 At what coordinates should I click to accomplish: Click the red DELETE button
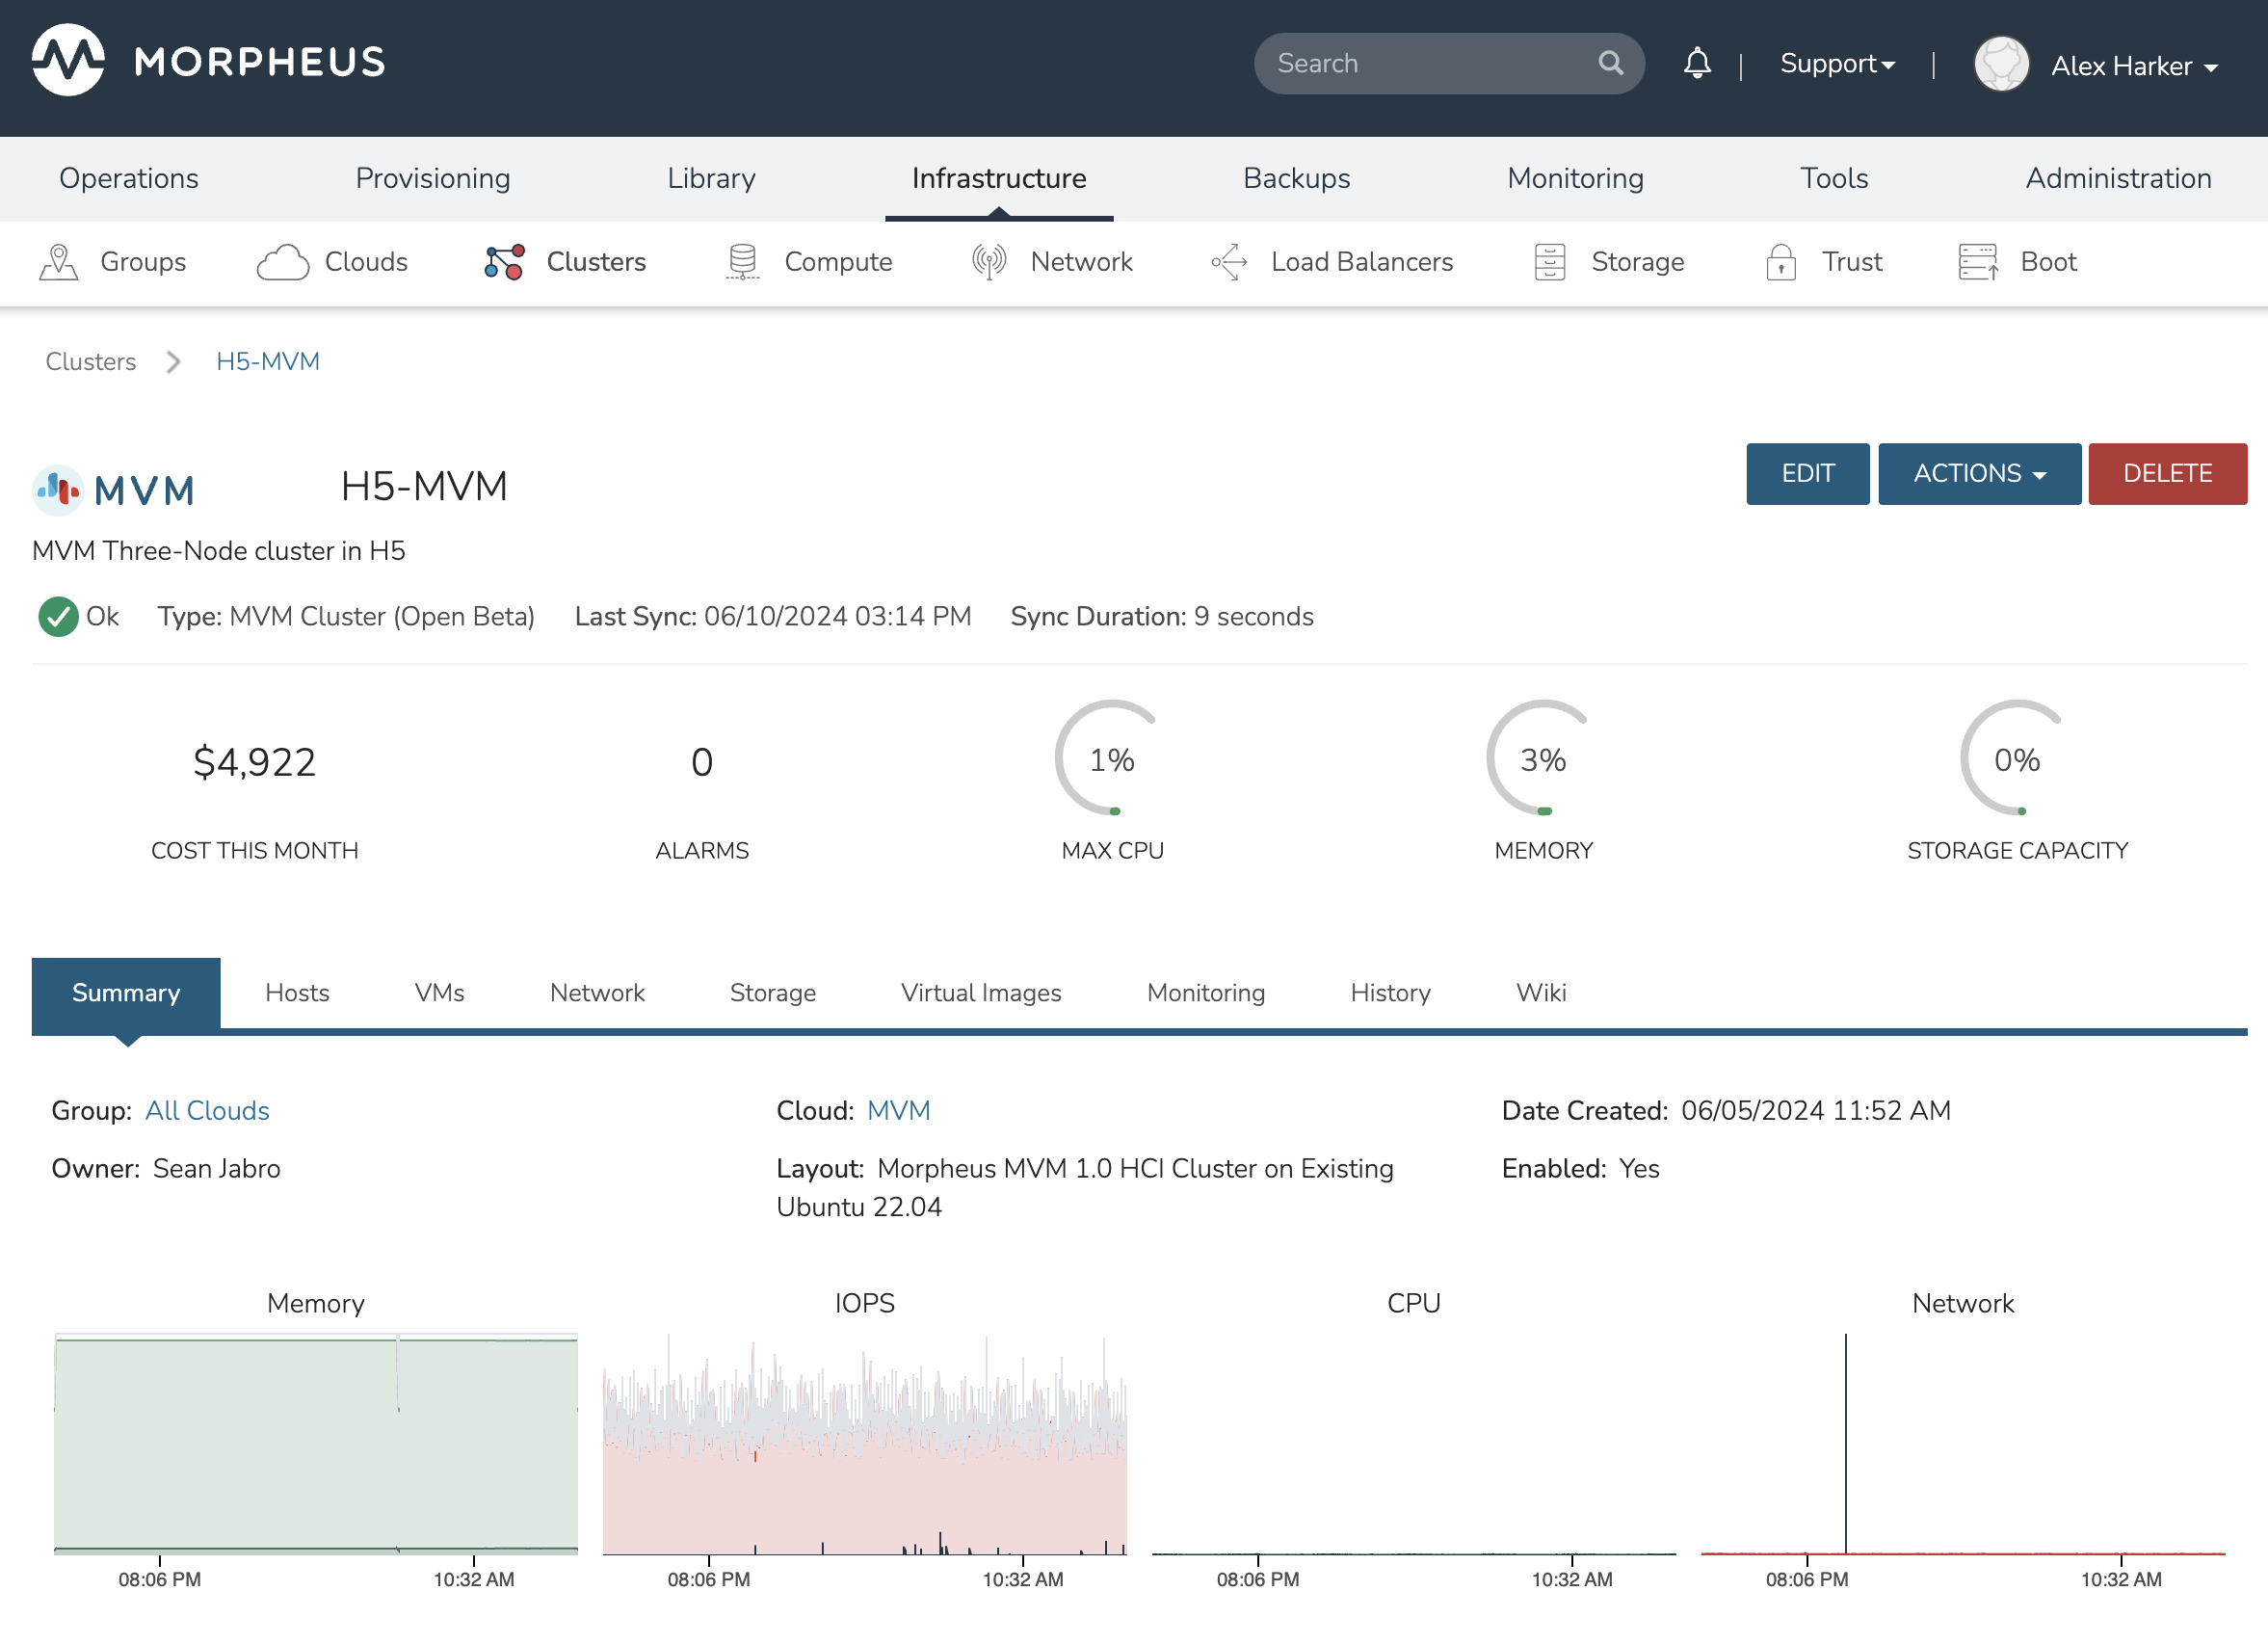coord(2167,473)
